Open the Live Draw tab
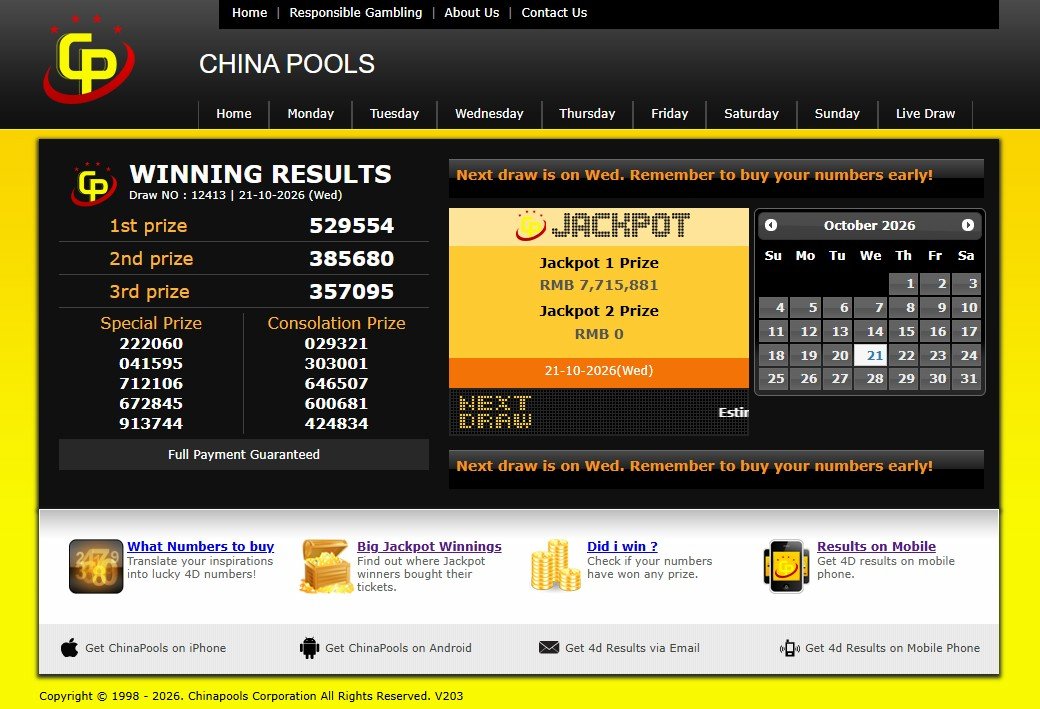Image resolution: width=1040 pixels, height=709 pixels. click(925, 114)
